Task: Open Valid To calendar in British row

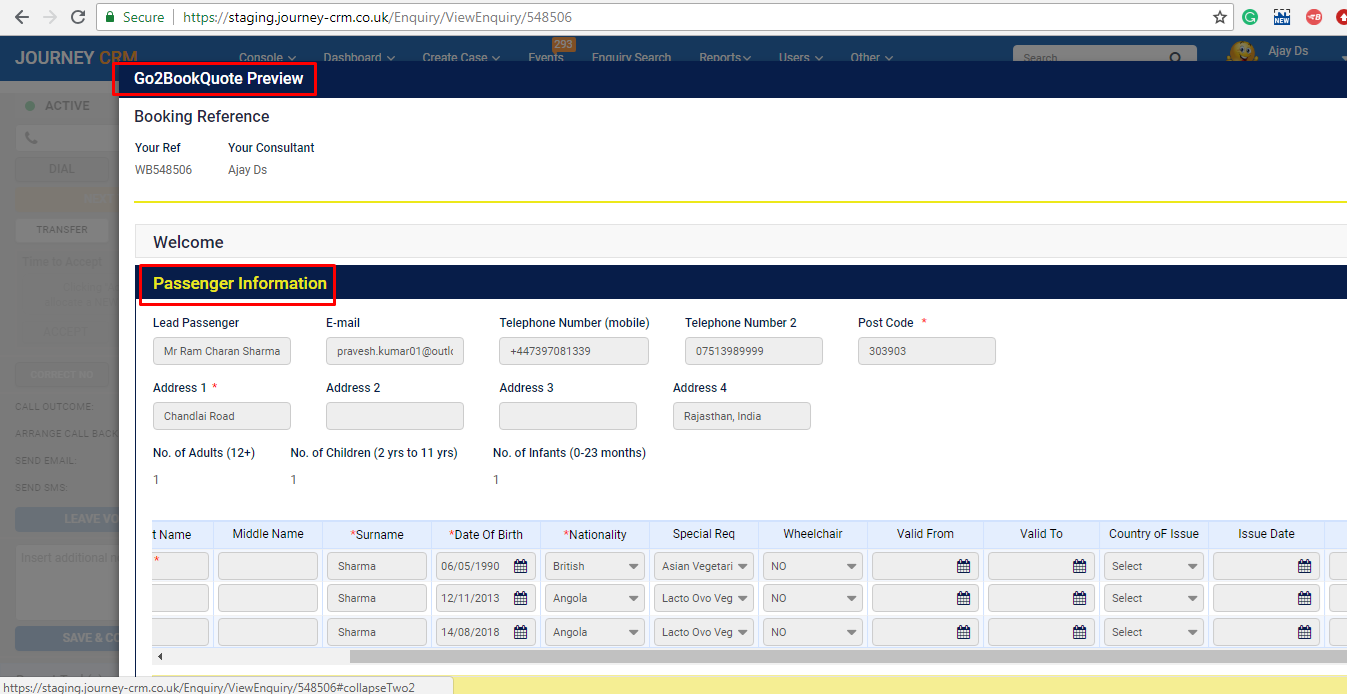Action: (1079, 566)
